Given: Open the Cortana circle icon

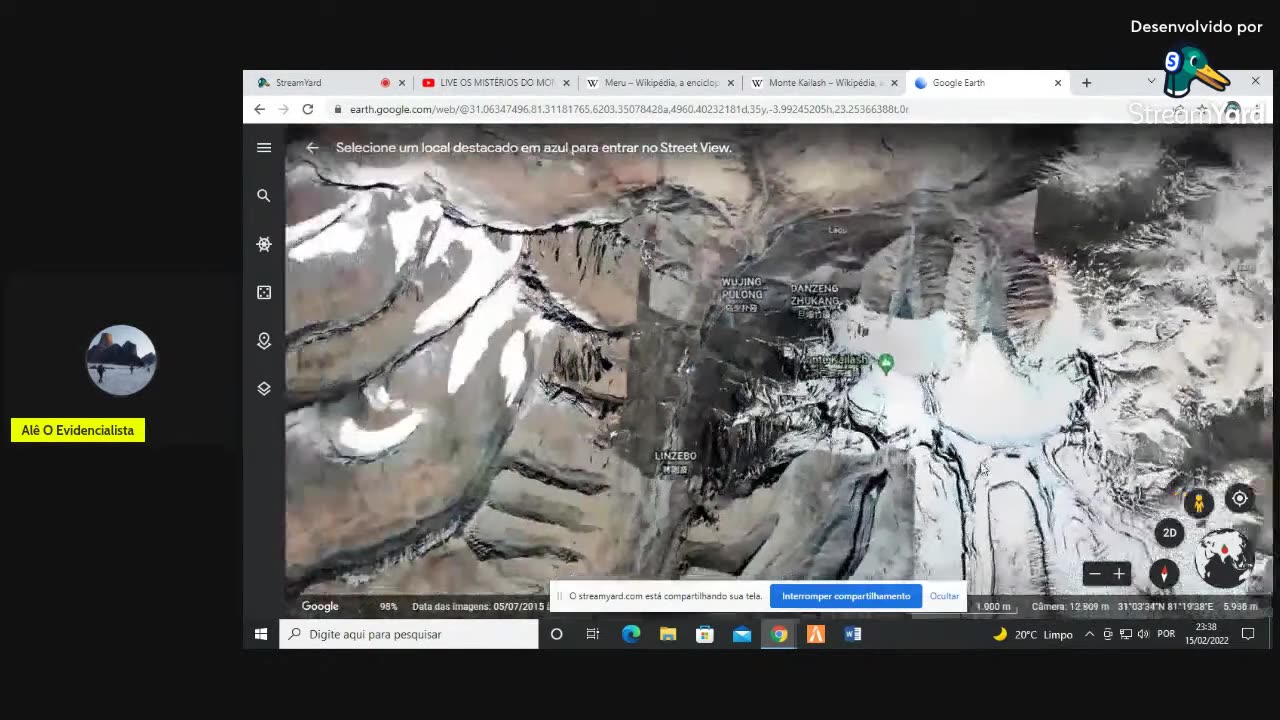Looking at the screenshot, I should coord(557,634).
